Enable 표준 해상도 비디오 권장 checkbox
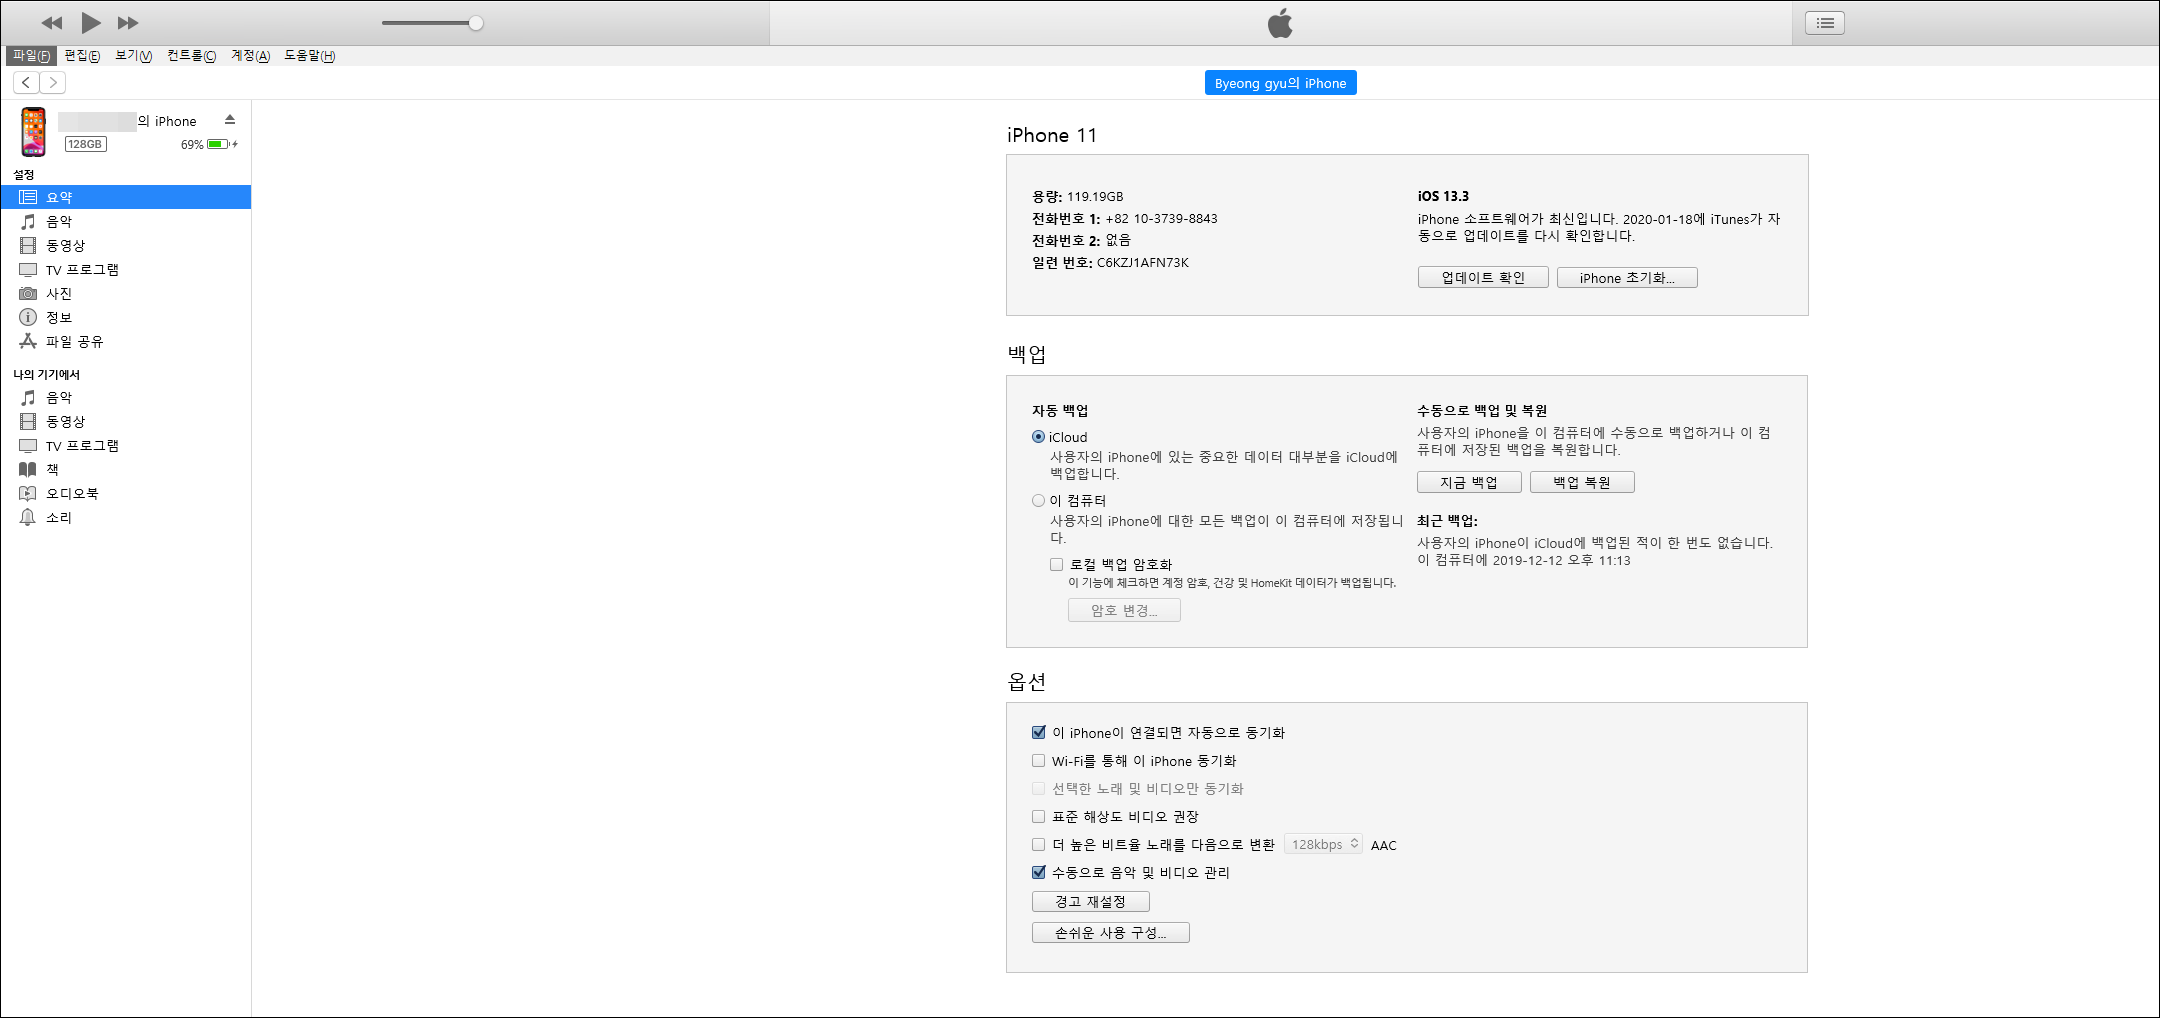Screen dimensions: 2160x1018 [x=1039, y=816]
